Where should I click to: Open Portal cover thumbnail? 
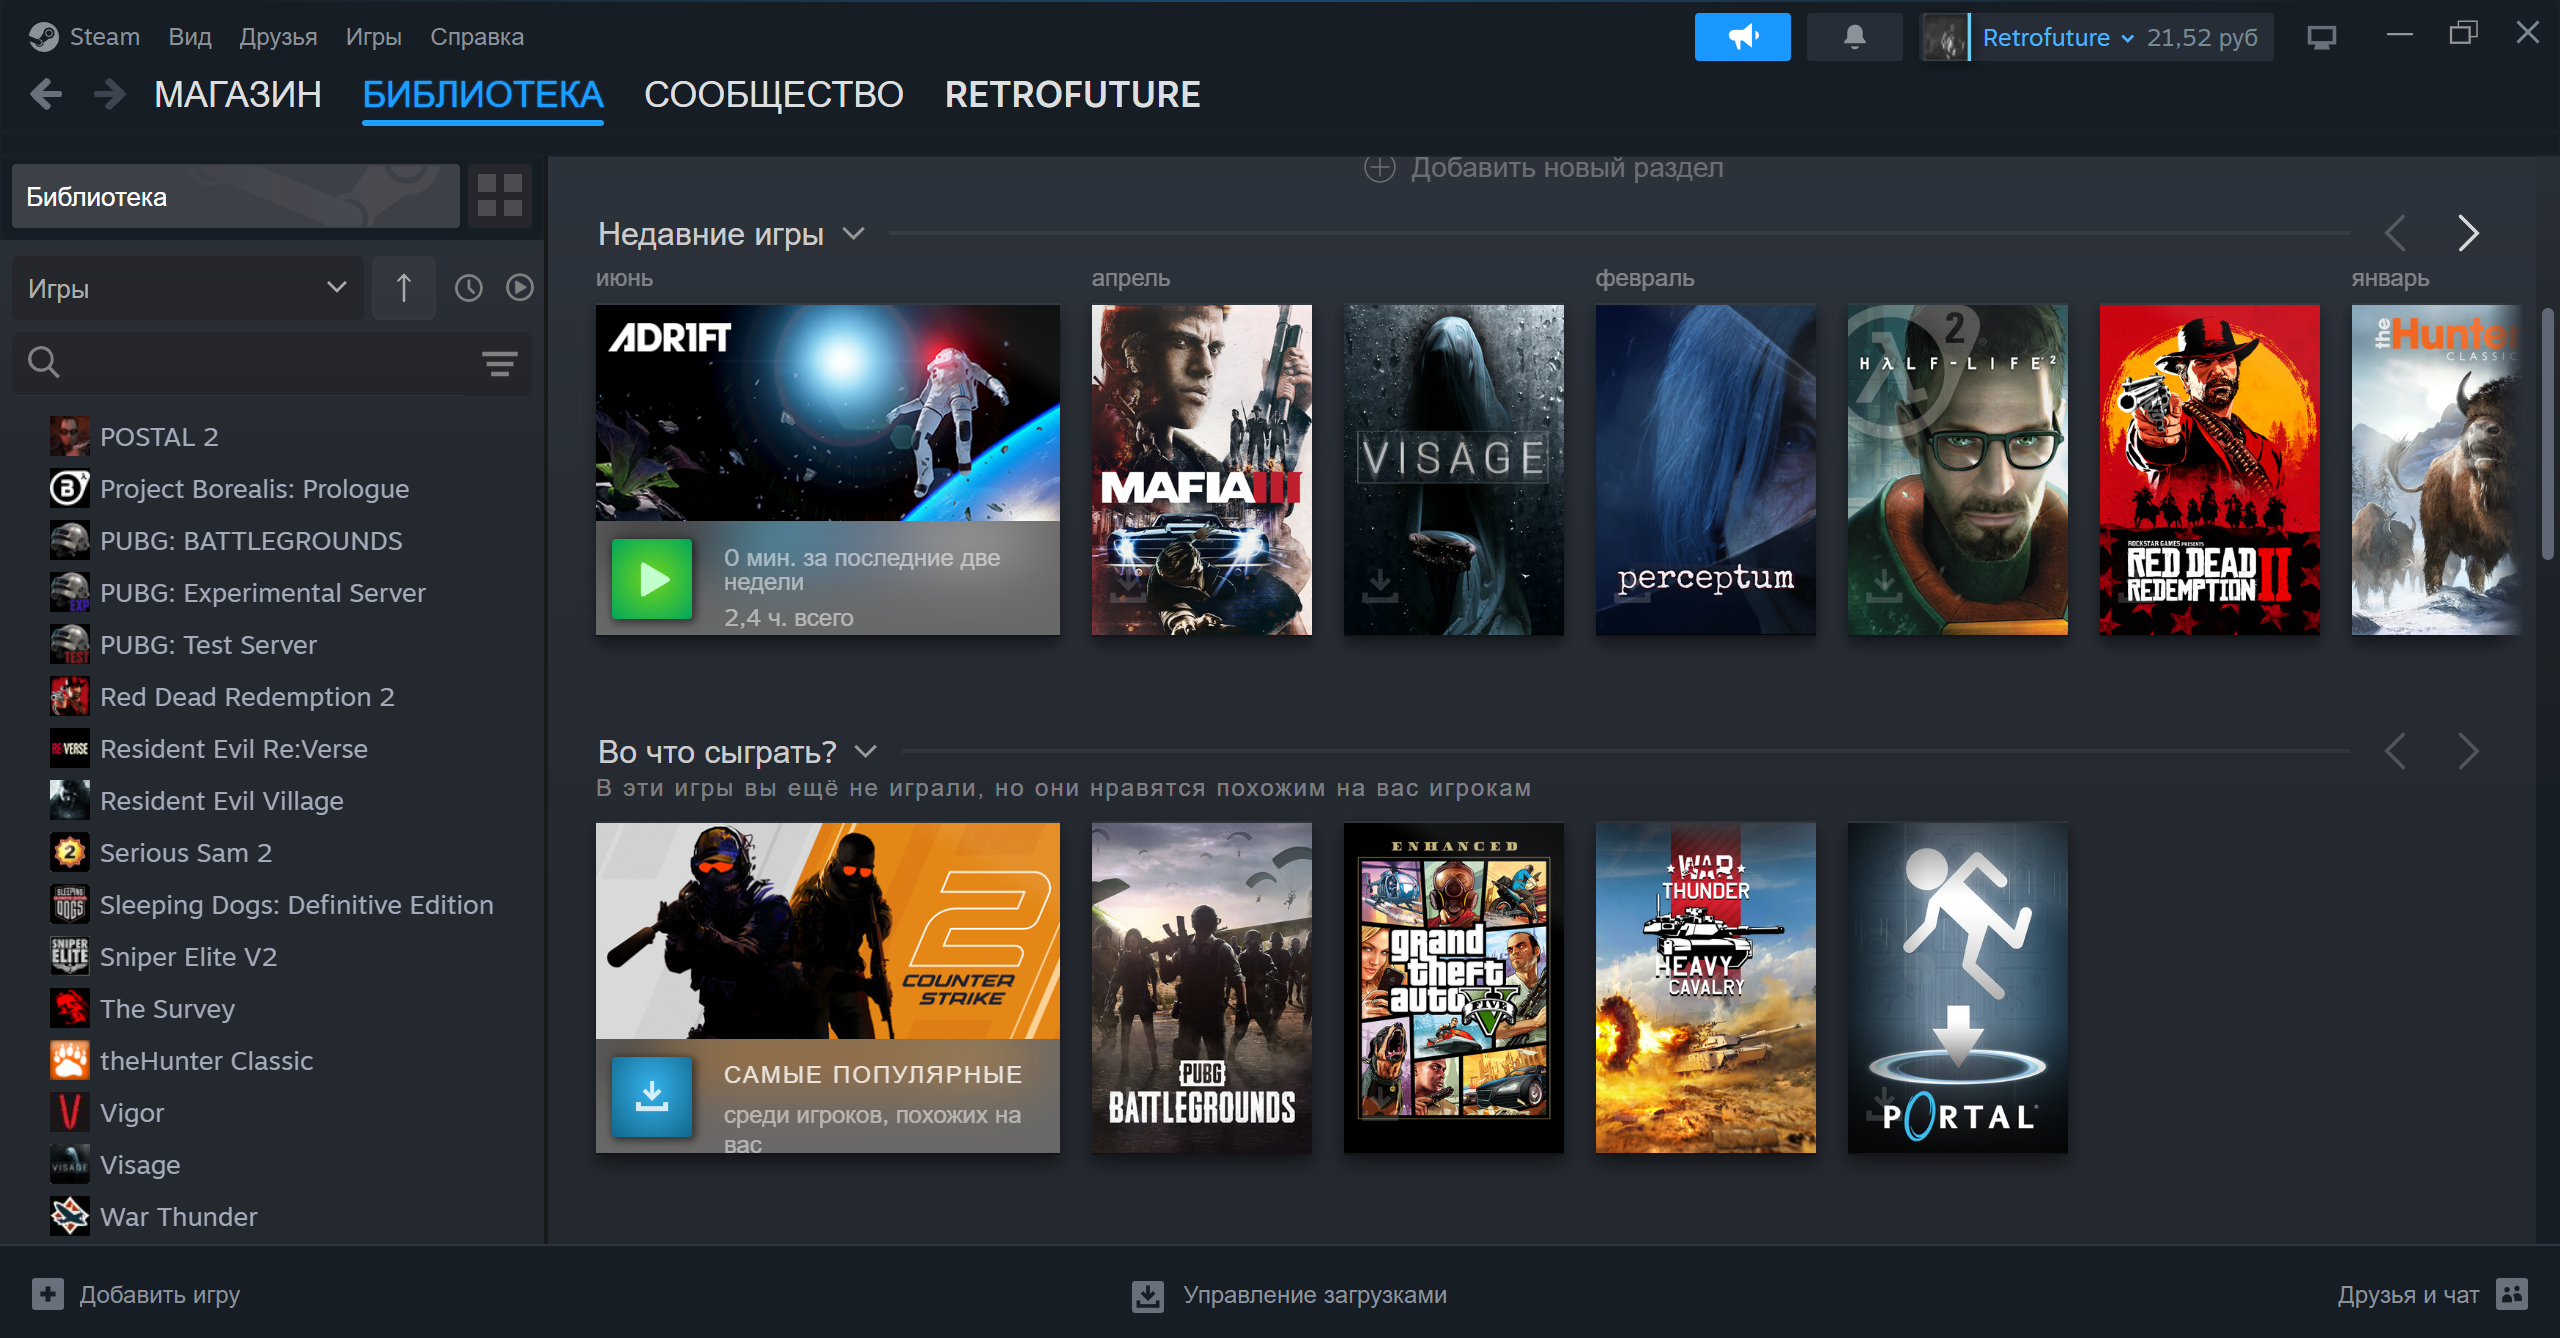(x=1958, y=988)
